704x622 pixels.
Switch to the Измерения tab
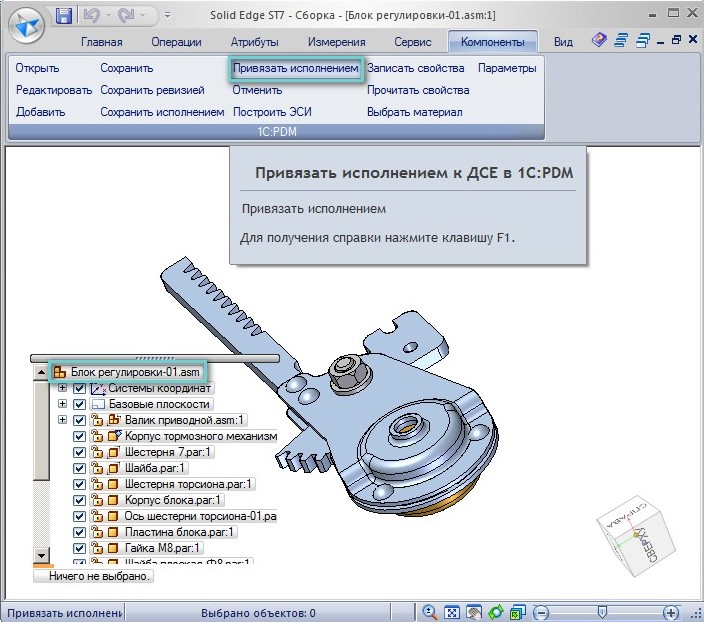point(336,42)
